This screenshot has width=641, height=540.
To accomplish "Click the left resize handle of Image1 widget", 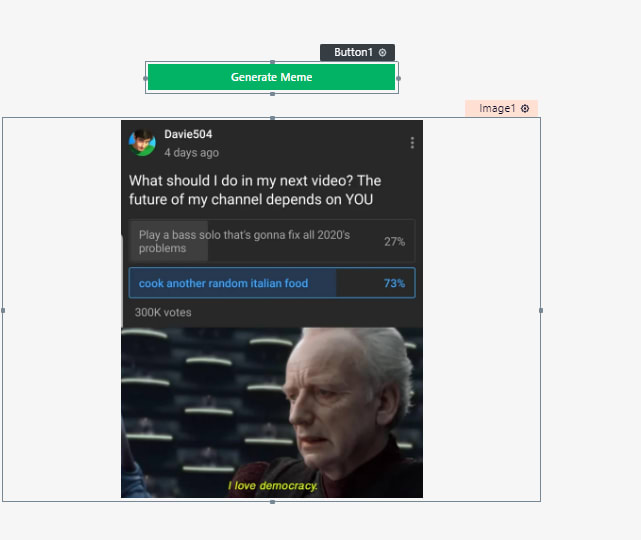I will coord(3,311).
